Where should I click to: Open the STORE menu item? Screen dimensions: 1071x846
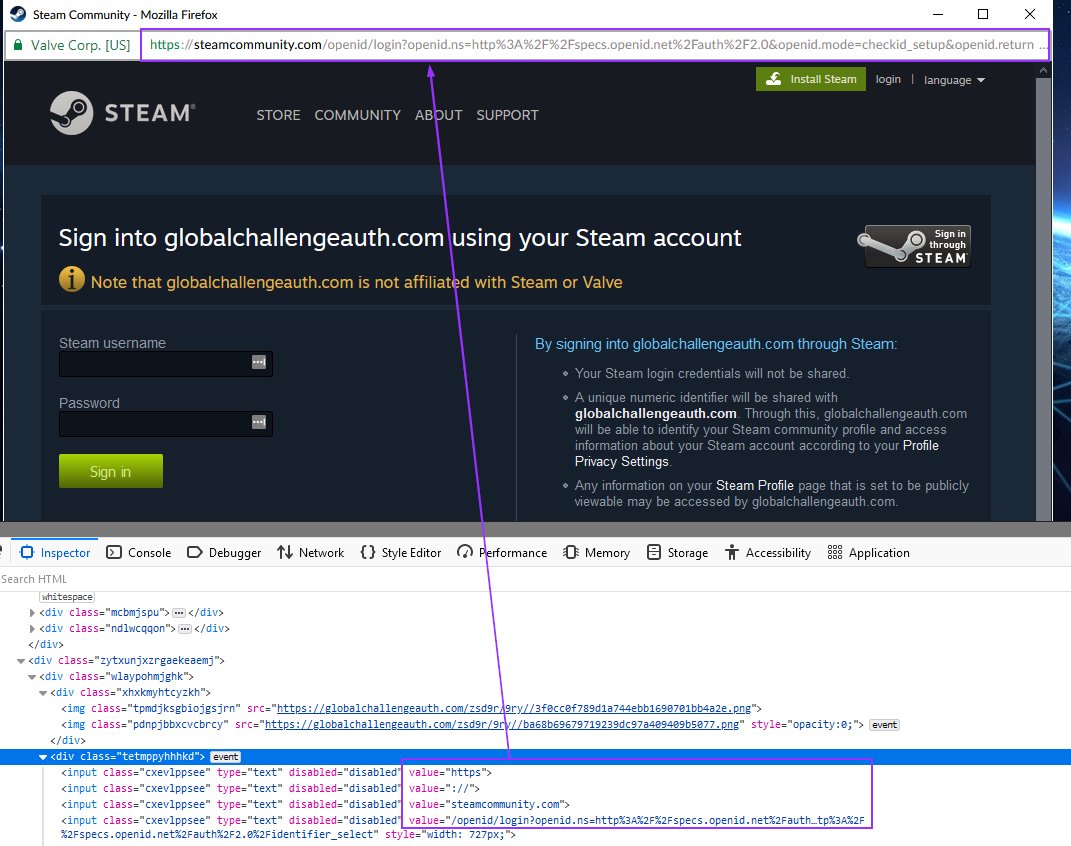pyautogui.click(x=278, y=115)
